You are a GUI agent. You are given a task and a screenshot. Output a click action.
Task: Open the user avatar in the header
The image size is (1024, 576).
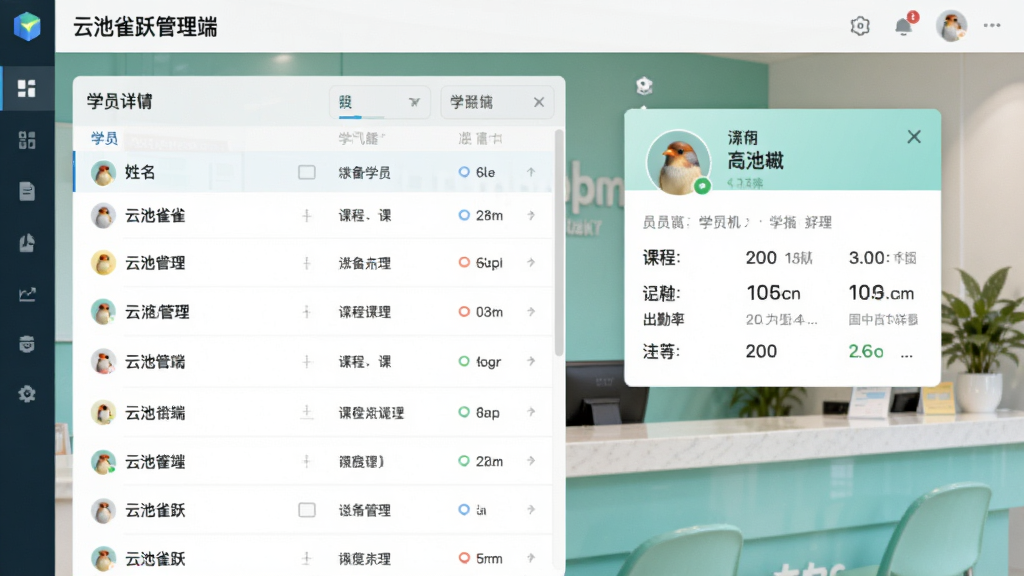pyautogui.click(x=952, y=26)
